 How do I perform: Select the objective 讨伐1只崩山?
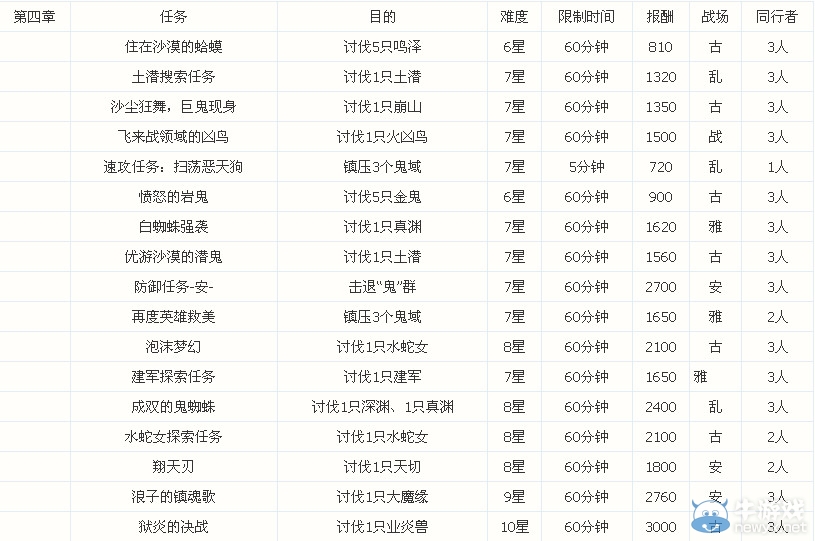pyautogui.click(x=382, y=107)
